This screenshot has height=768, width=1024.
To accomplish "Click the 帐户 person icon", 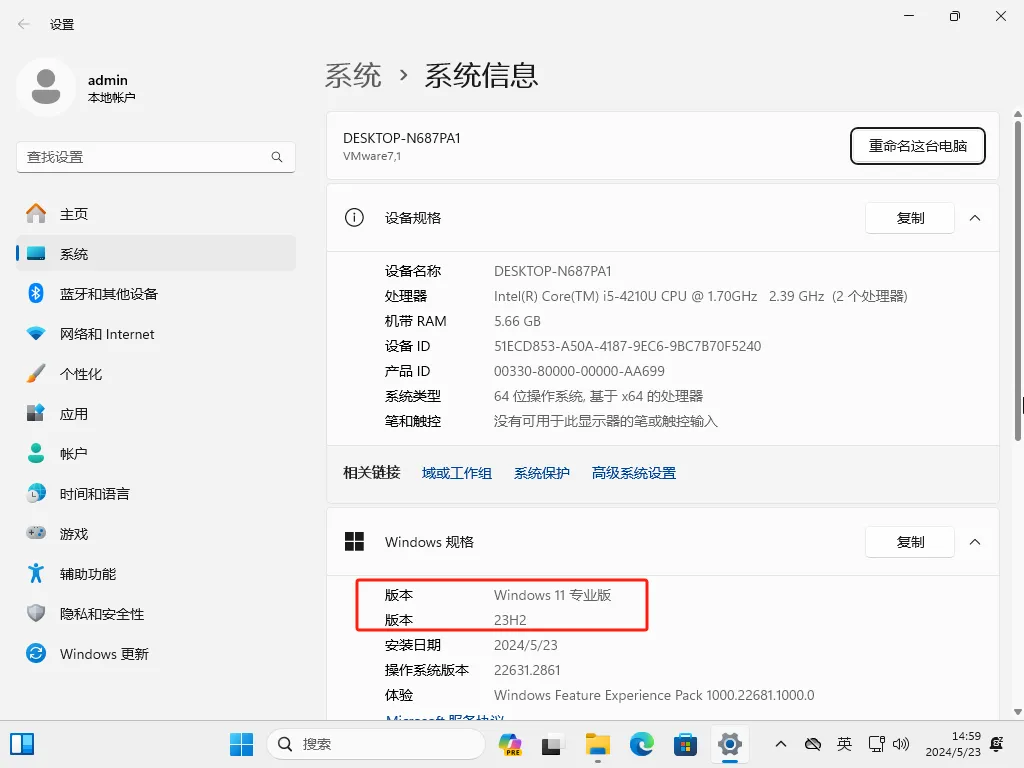I will click(x=36, y=453).
